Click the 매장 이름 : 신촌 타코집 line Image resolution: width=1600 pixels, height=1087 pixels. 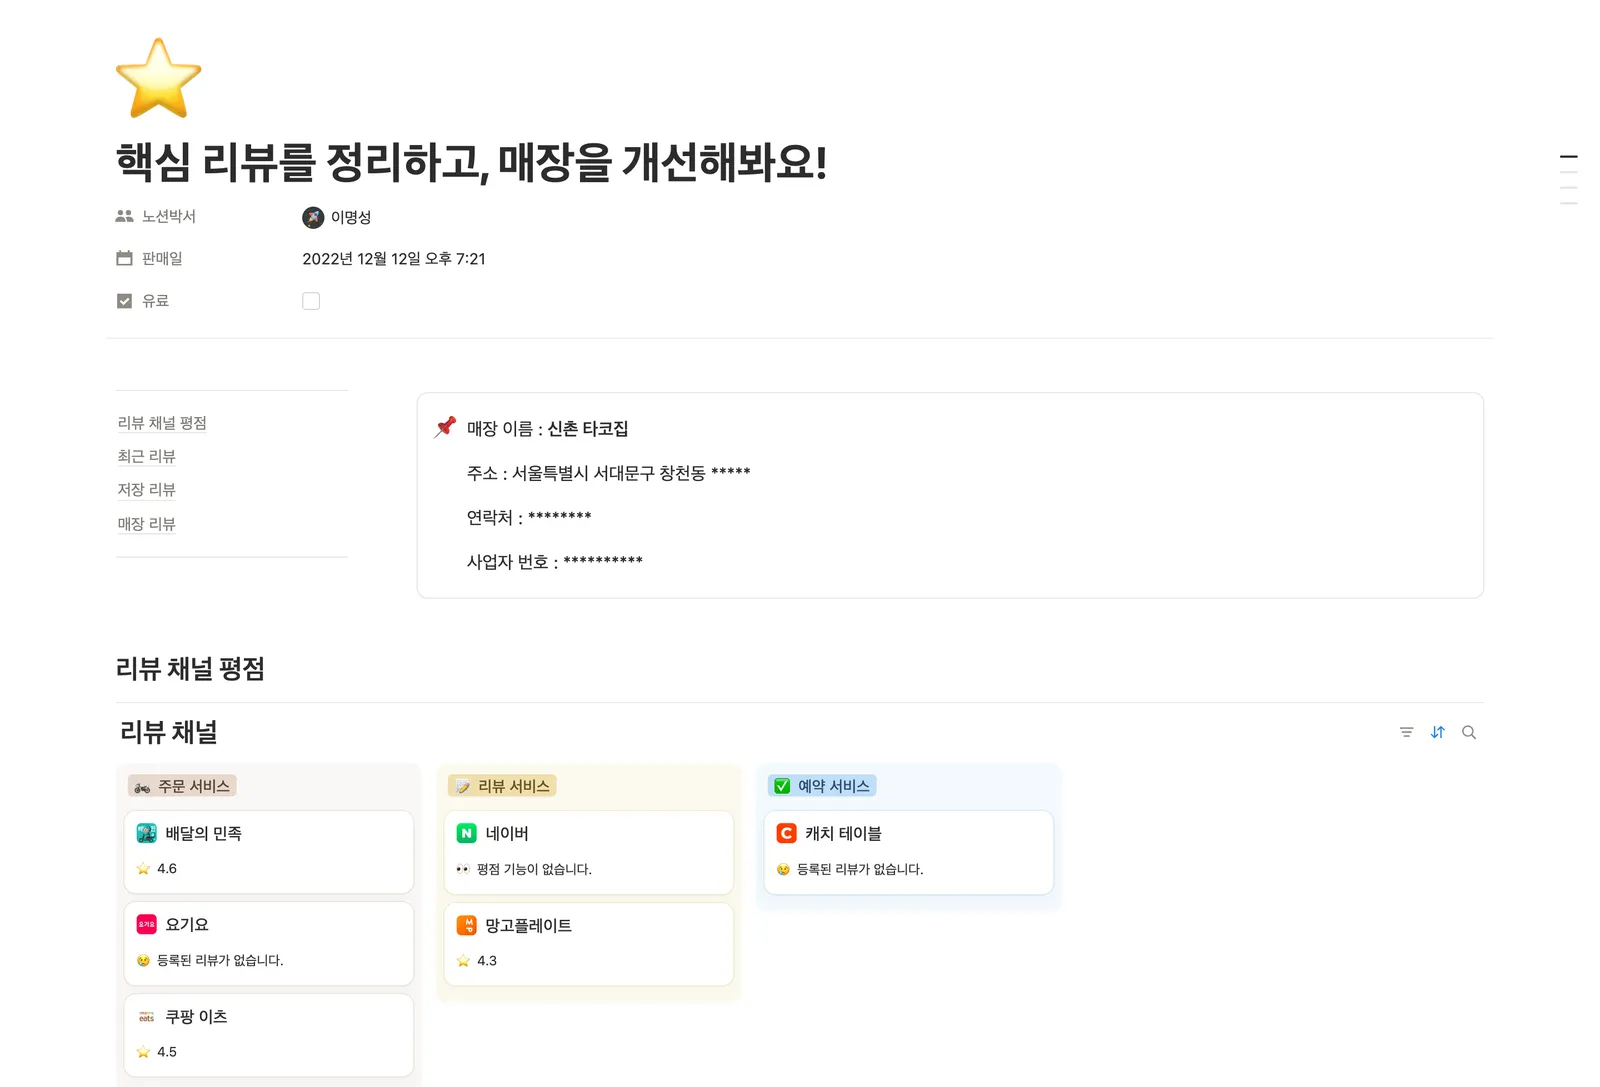coord(547,428)
